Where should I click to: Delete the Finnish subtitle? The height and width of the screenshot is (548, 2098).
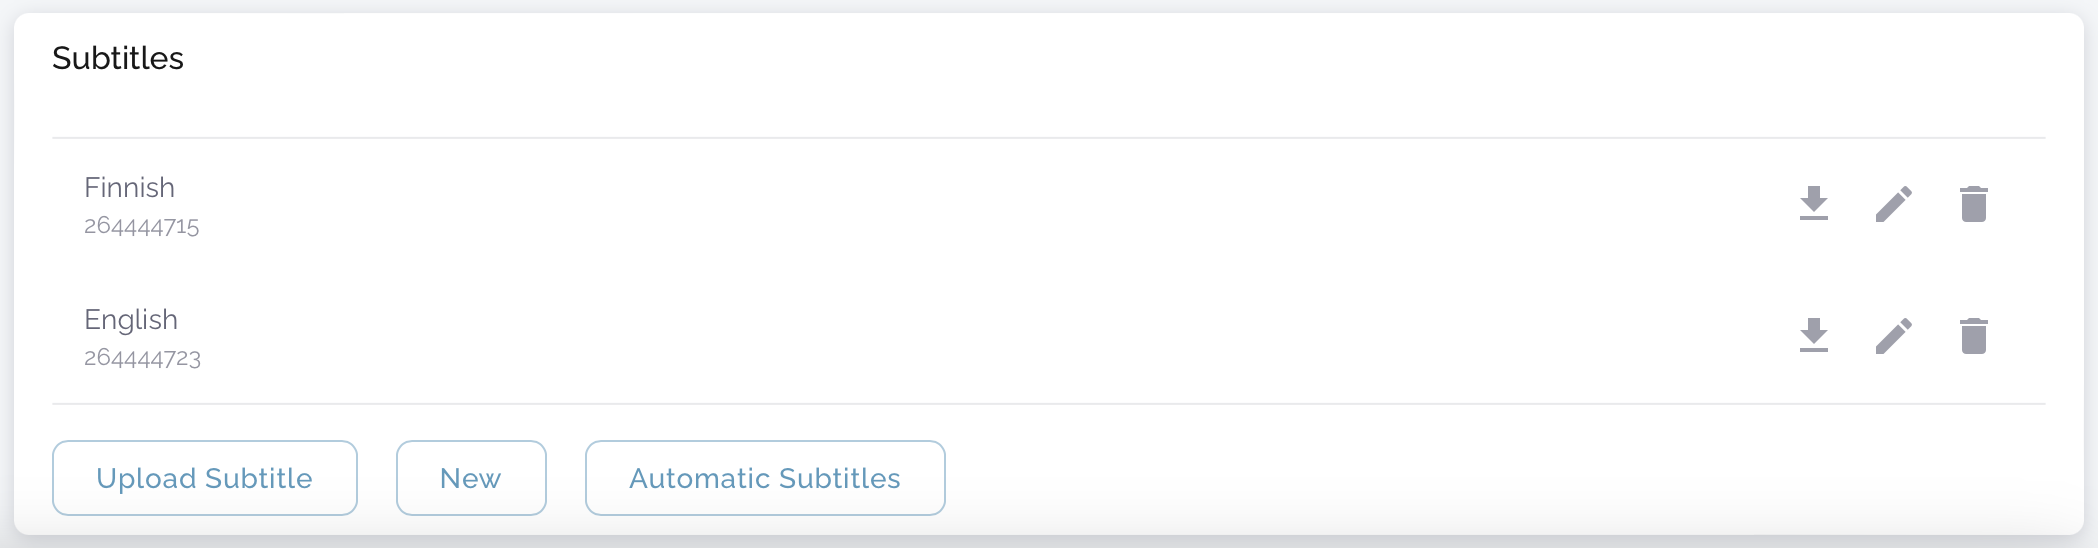point(1973,204)
